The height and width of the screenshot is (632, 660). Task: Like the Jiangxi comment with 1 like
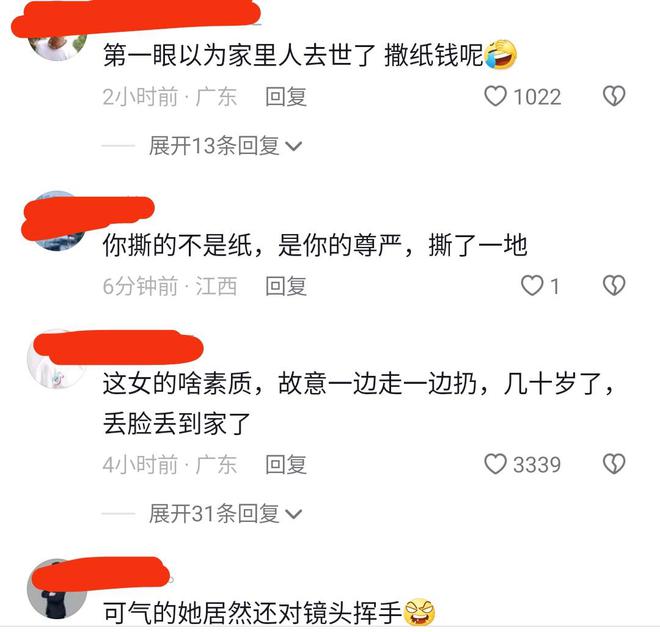[x=532, y=285]
